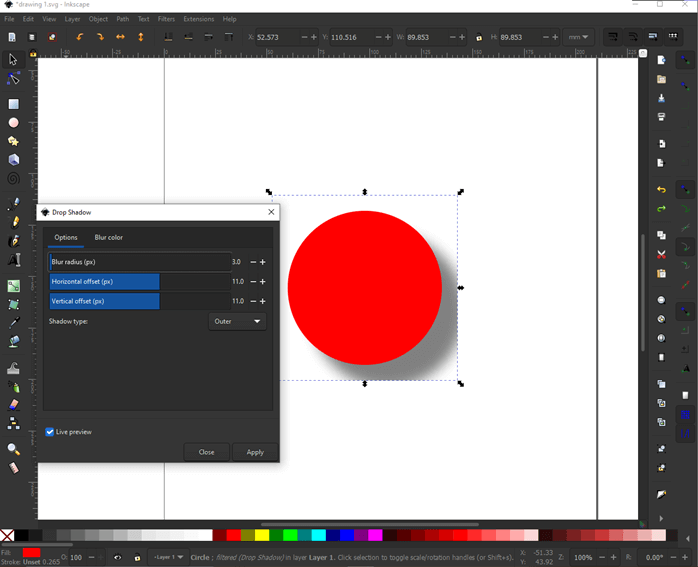The image size is (698, 567).
Task: Toggle layer visibility eye icon
Action: click(118, 557)
